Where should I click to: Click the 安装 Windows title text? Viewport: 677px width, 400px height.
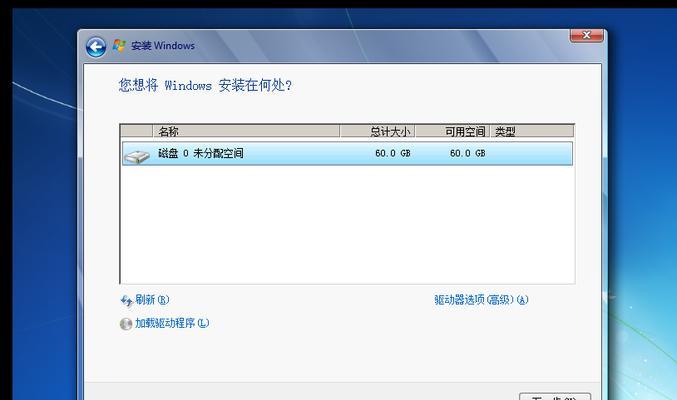pyautogui.click(x=163, y=45)
